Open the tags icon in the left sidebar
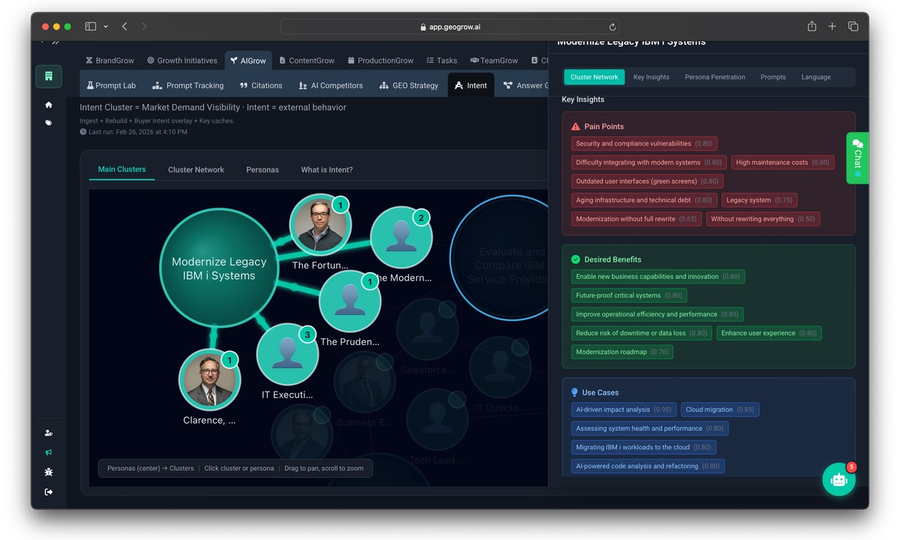This screenshot has width=900, height=540. tap(49, 123)
